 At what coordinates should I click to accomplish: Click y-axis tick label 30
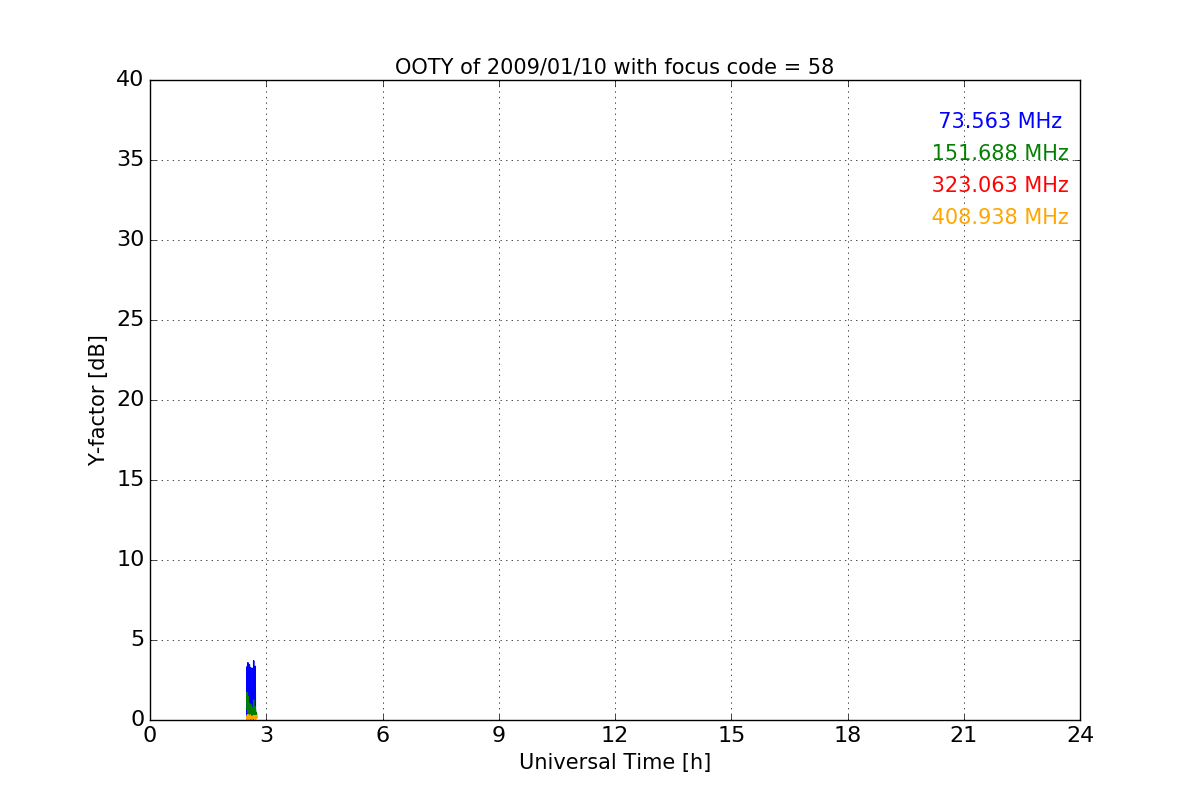click(130, 240)
